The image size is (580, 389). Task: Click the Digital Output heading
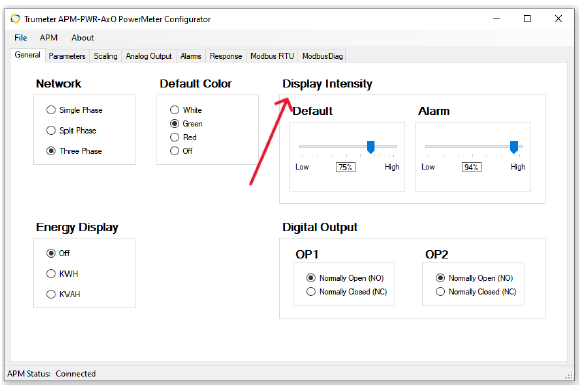click(x=320, y=227)
